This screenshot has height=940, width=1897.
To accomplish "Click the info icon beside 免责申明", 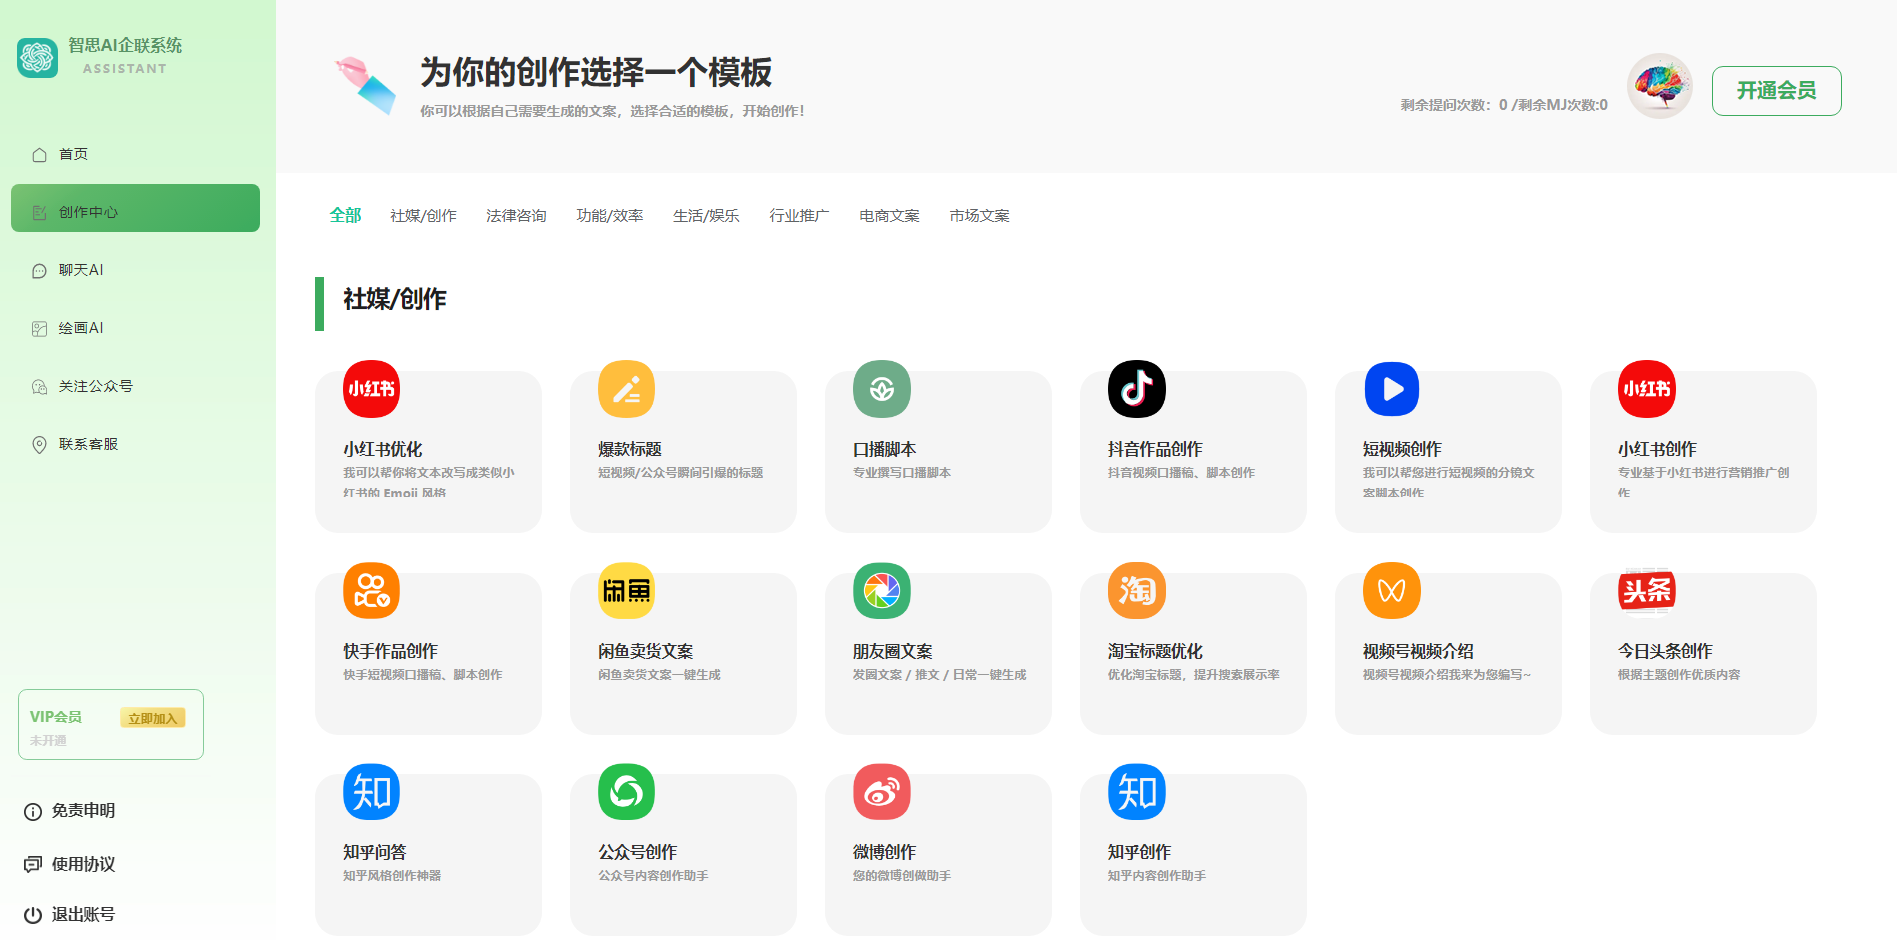I will pos(33,811).
